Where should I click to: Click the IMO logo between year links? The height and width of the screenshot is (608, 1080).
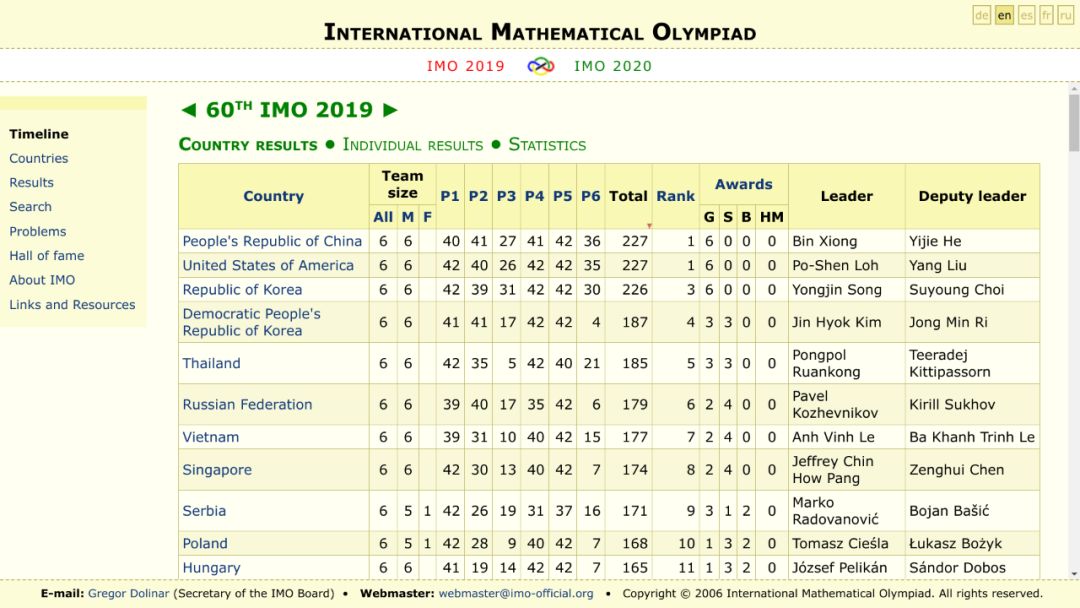click(x=541, y=66)
